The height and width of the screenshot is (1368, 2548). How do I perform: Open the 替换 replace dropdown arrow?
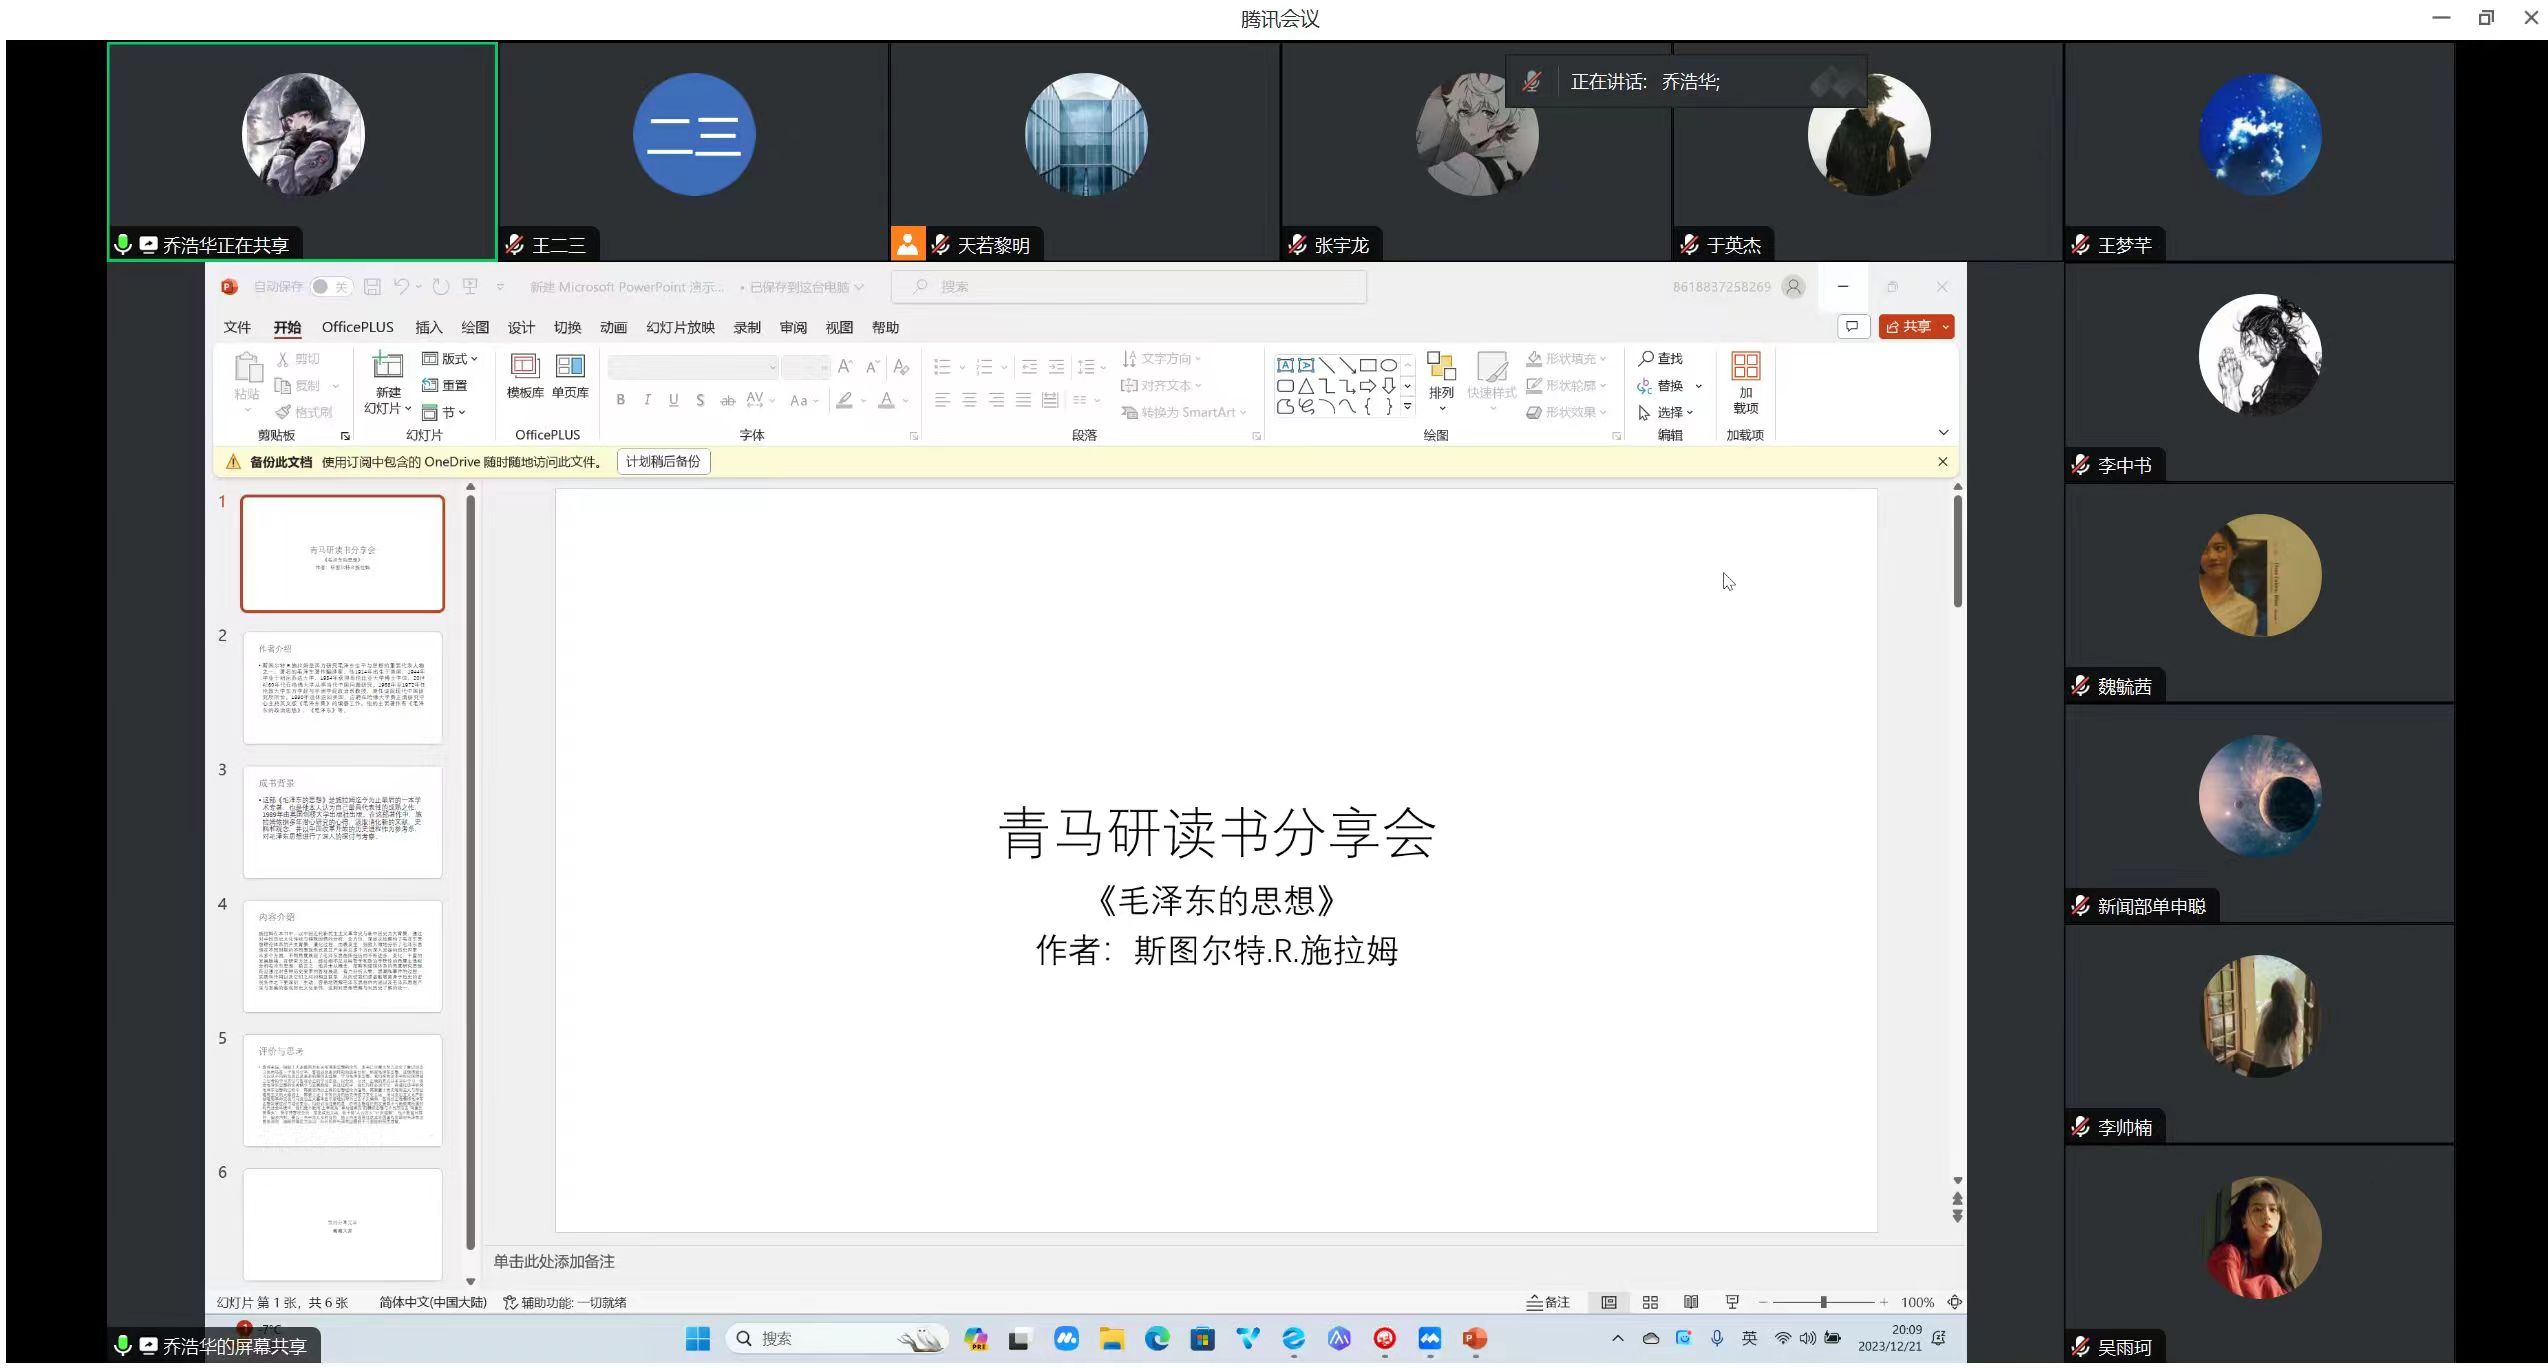point(1698,386)
